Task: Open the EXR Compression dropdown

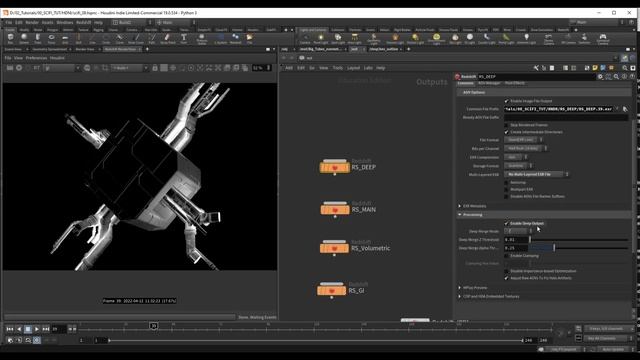Action: click(x=516, y=157)
